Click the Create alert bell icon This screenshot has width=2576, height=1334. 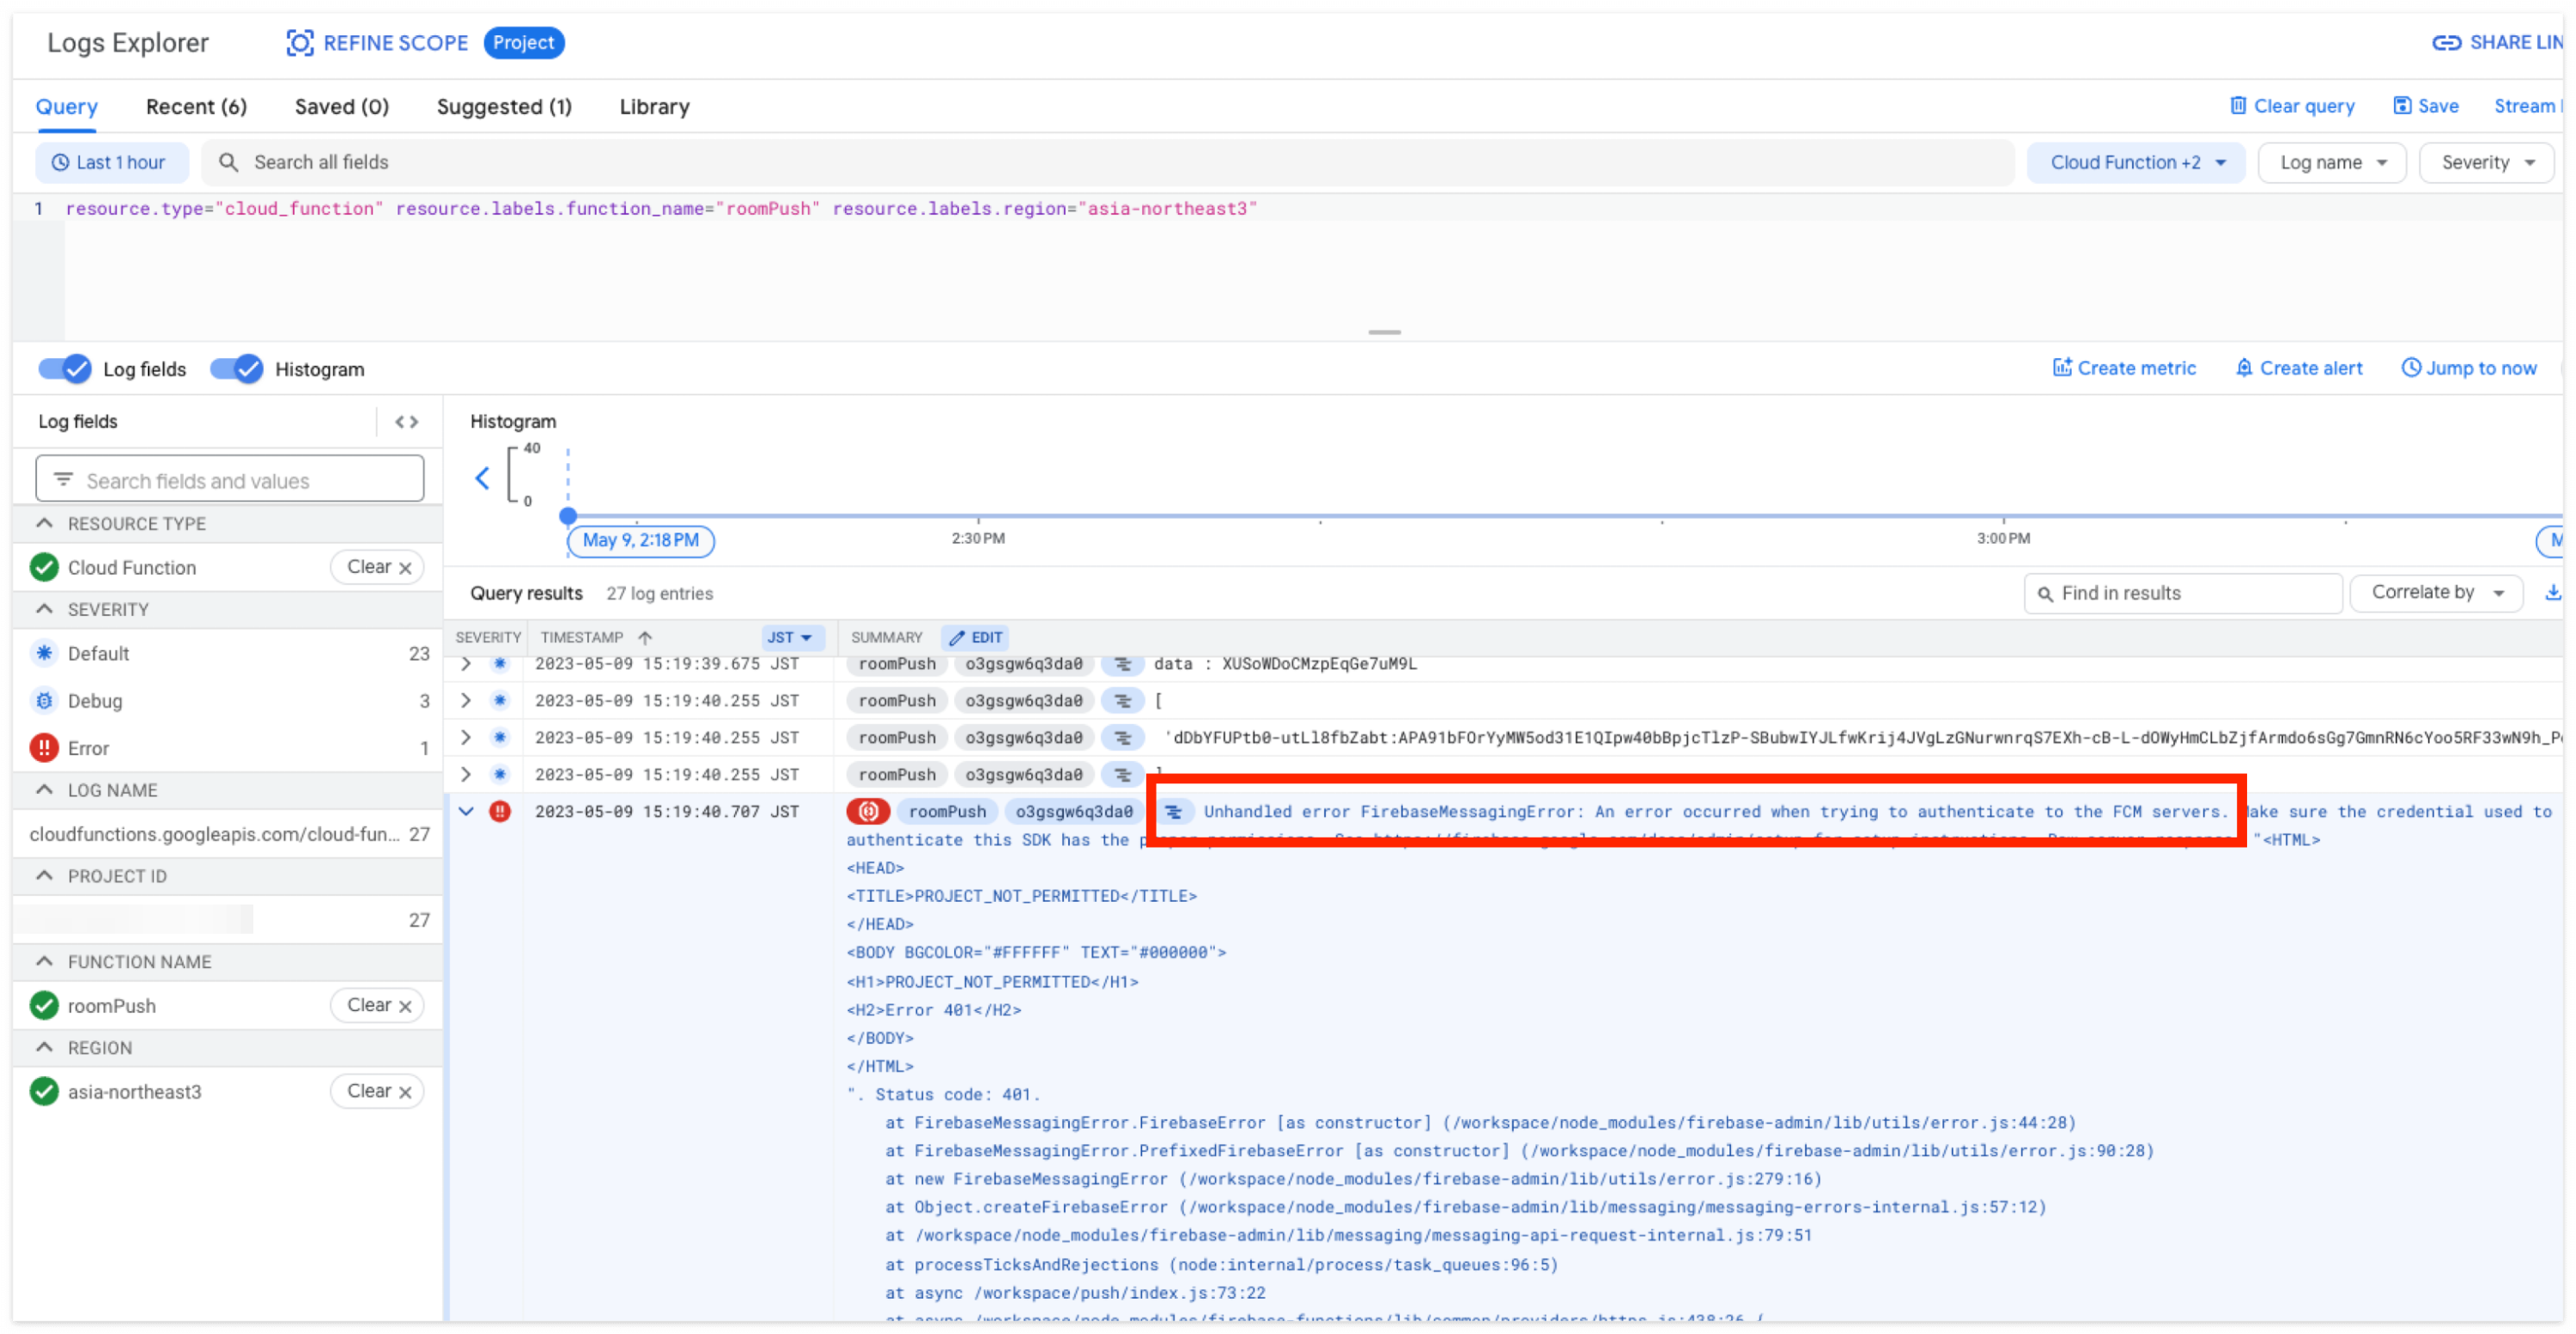(x=2243, y=368)
